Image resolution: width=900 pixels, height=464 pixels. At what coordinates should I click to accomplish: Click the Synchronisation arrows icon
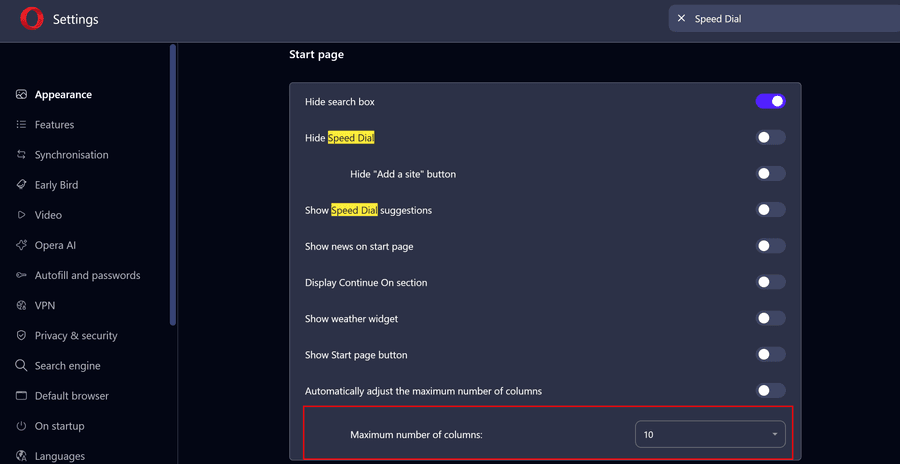[x=21, y=155]
